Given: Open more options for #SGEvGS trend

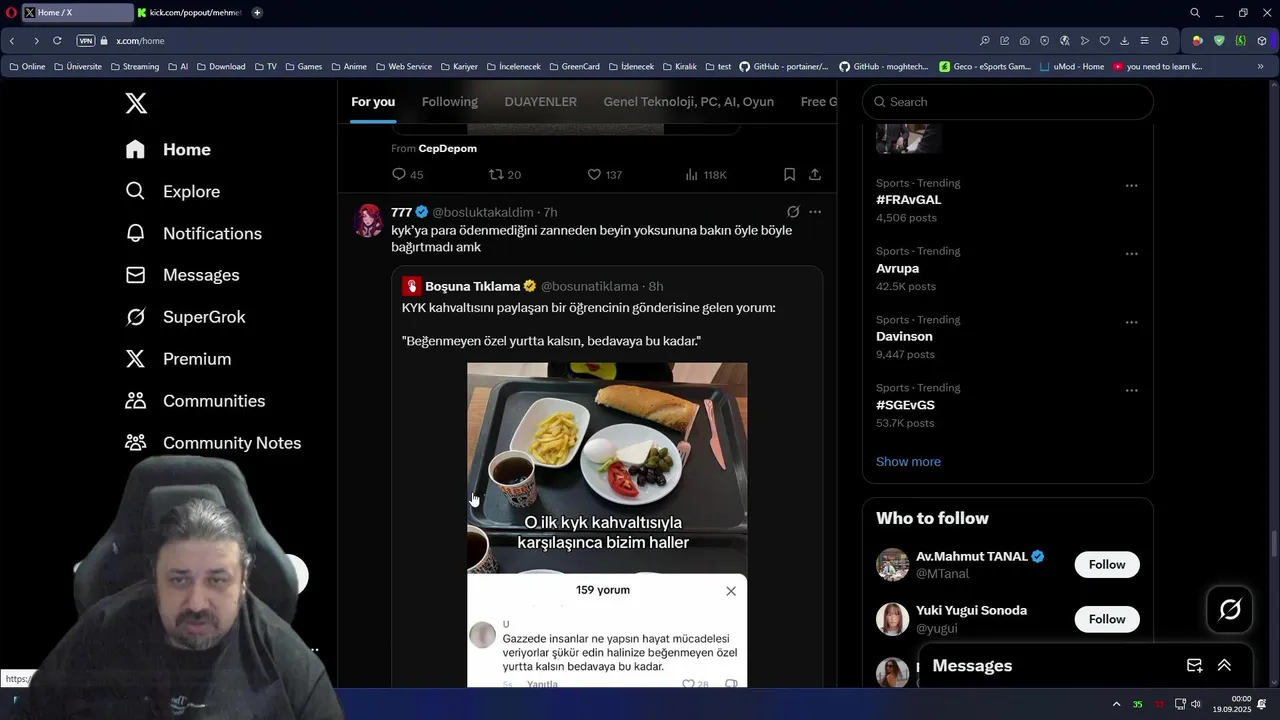Looking at the screenshot, I should coord(1131,390).
